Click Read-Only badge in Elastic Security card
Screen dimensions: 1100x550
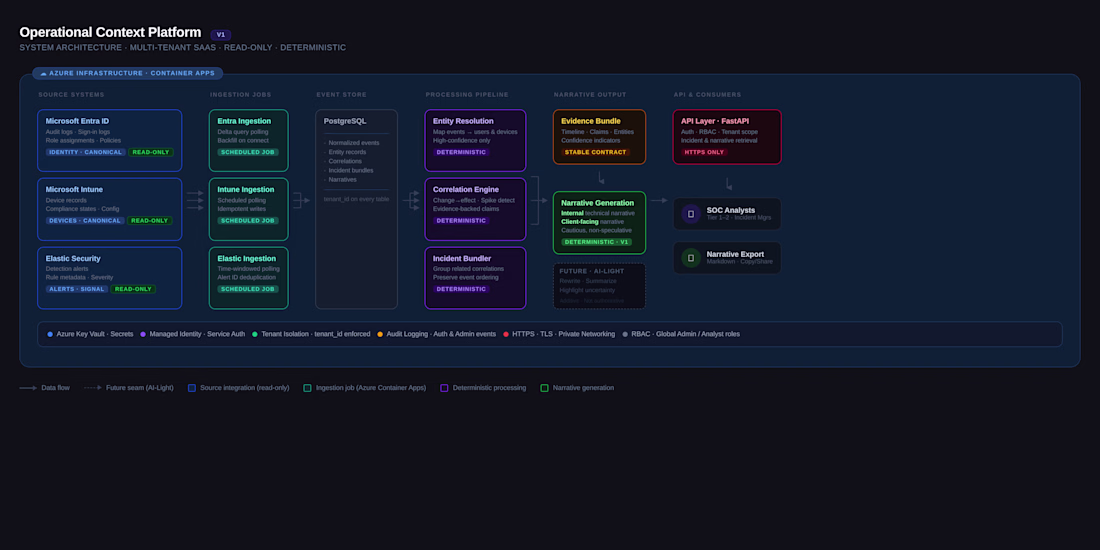pos(133,289)
